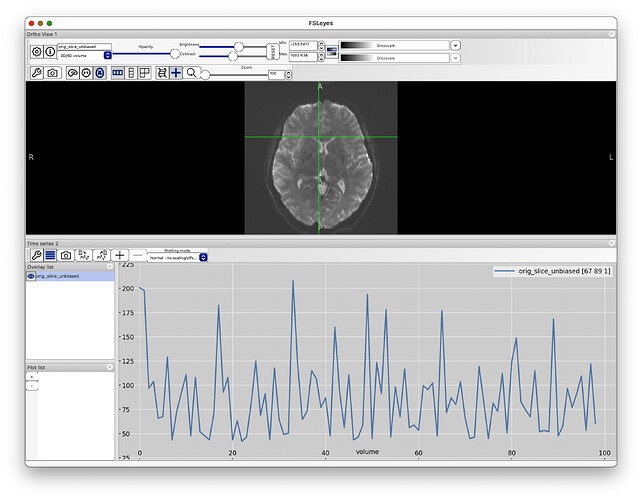Step the Max display range spinner
This screenshot has width=642, height=500.
321,57
